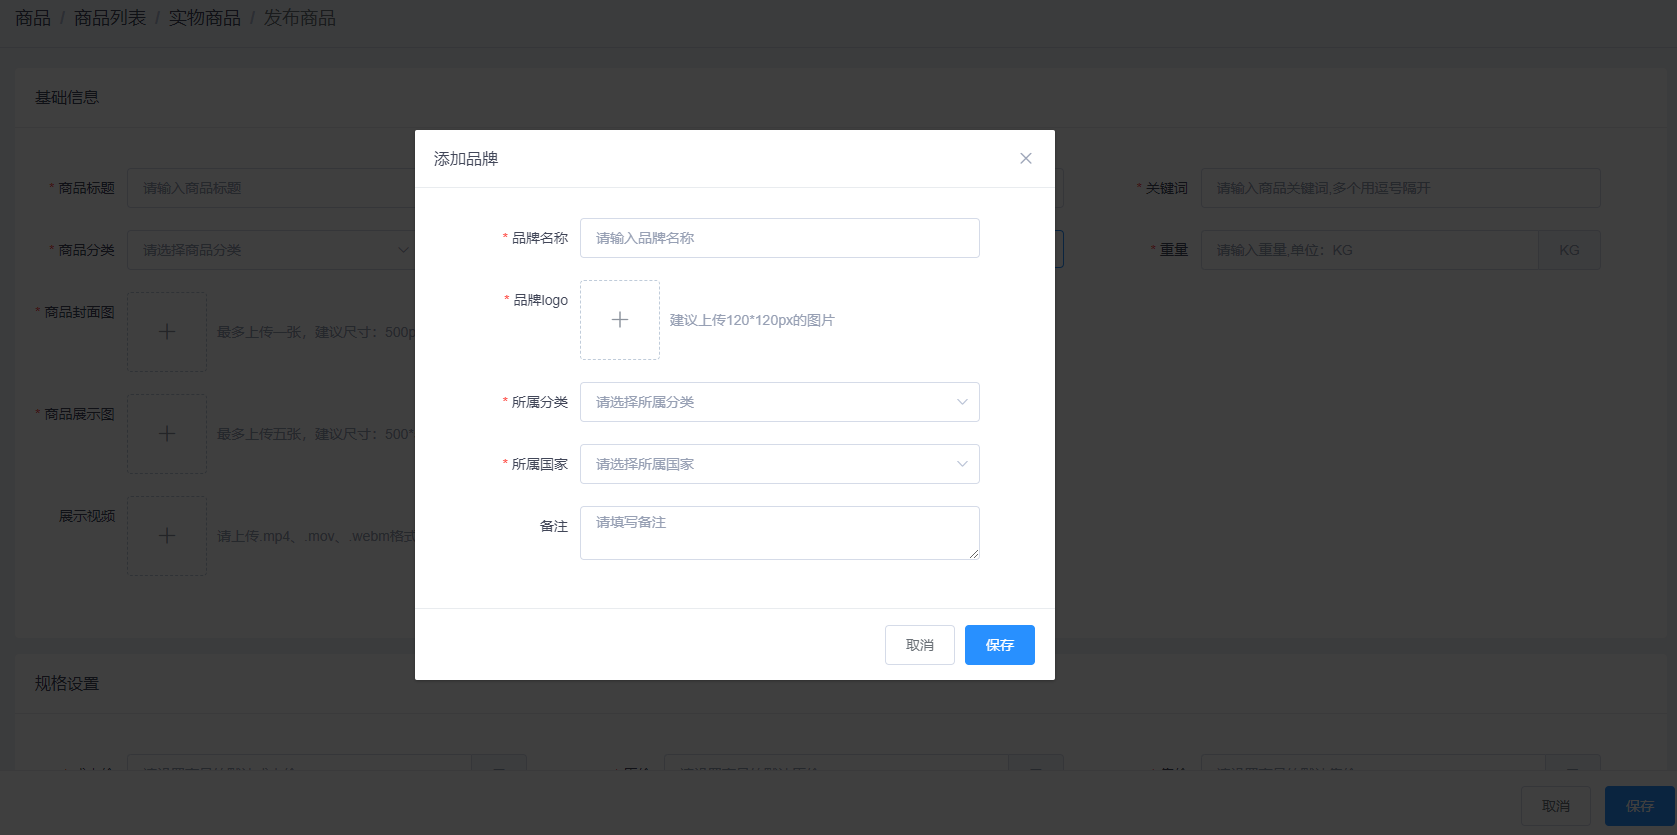Click the 商品 breadcrumb root
This screenshot has height=835, width=1677.
click(x=33, y=18)
